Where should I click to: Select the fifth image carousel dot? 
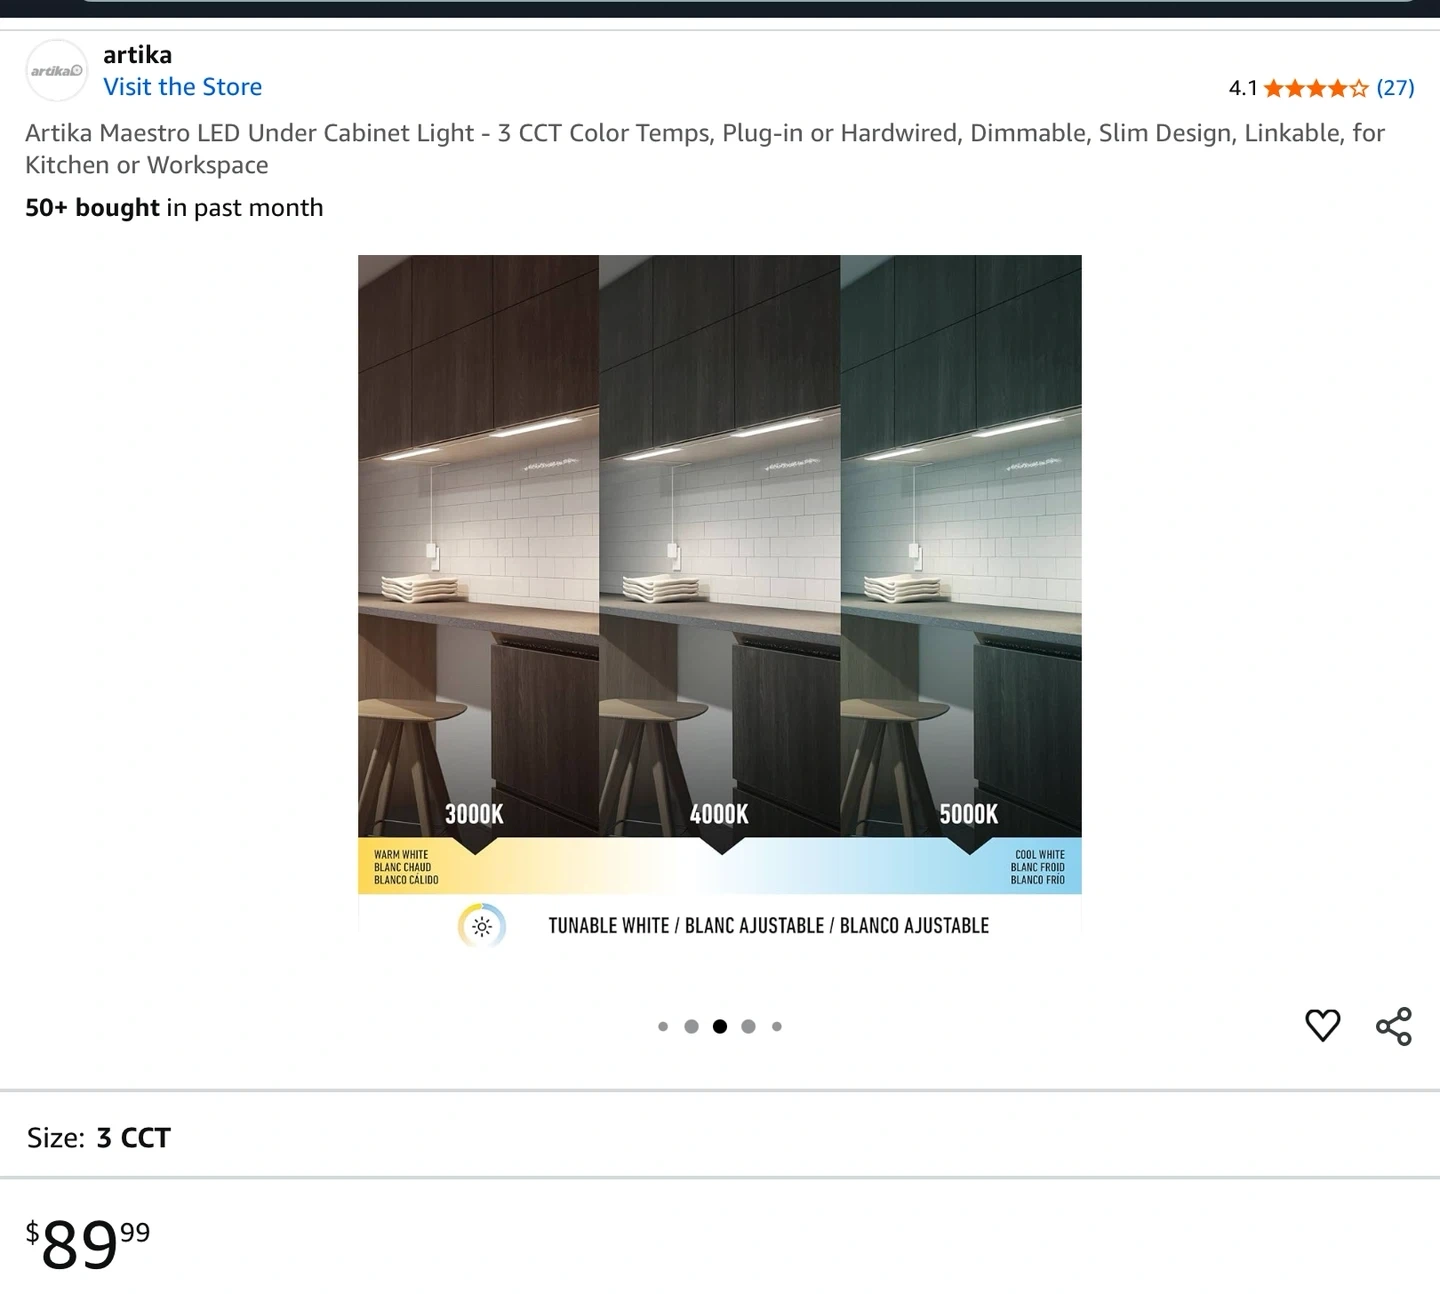tap(777, 1026)
